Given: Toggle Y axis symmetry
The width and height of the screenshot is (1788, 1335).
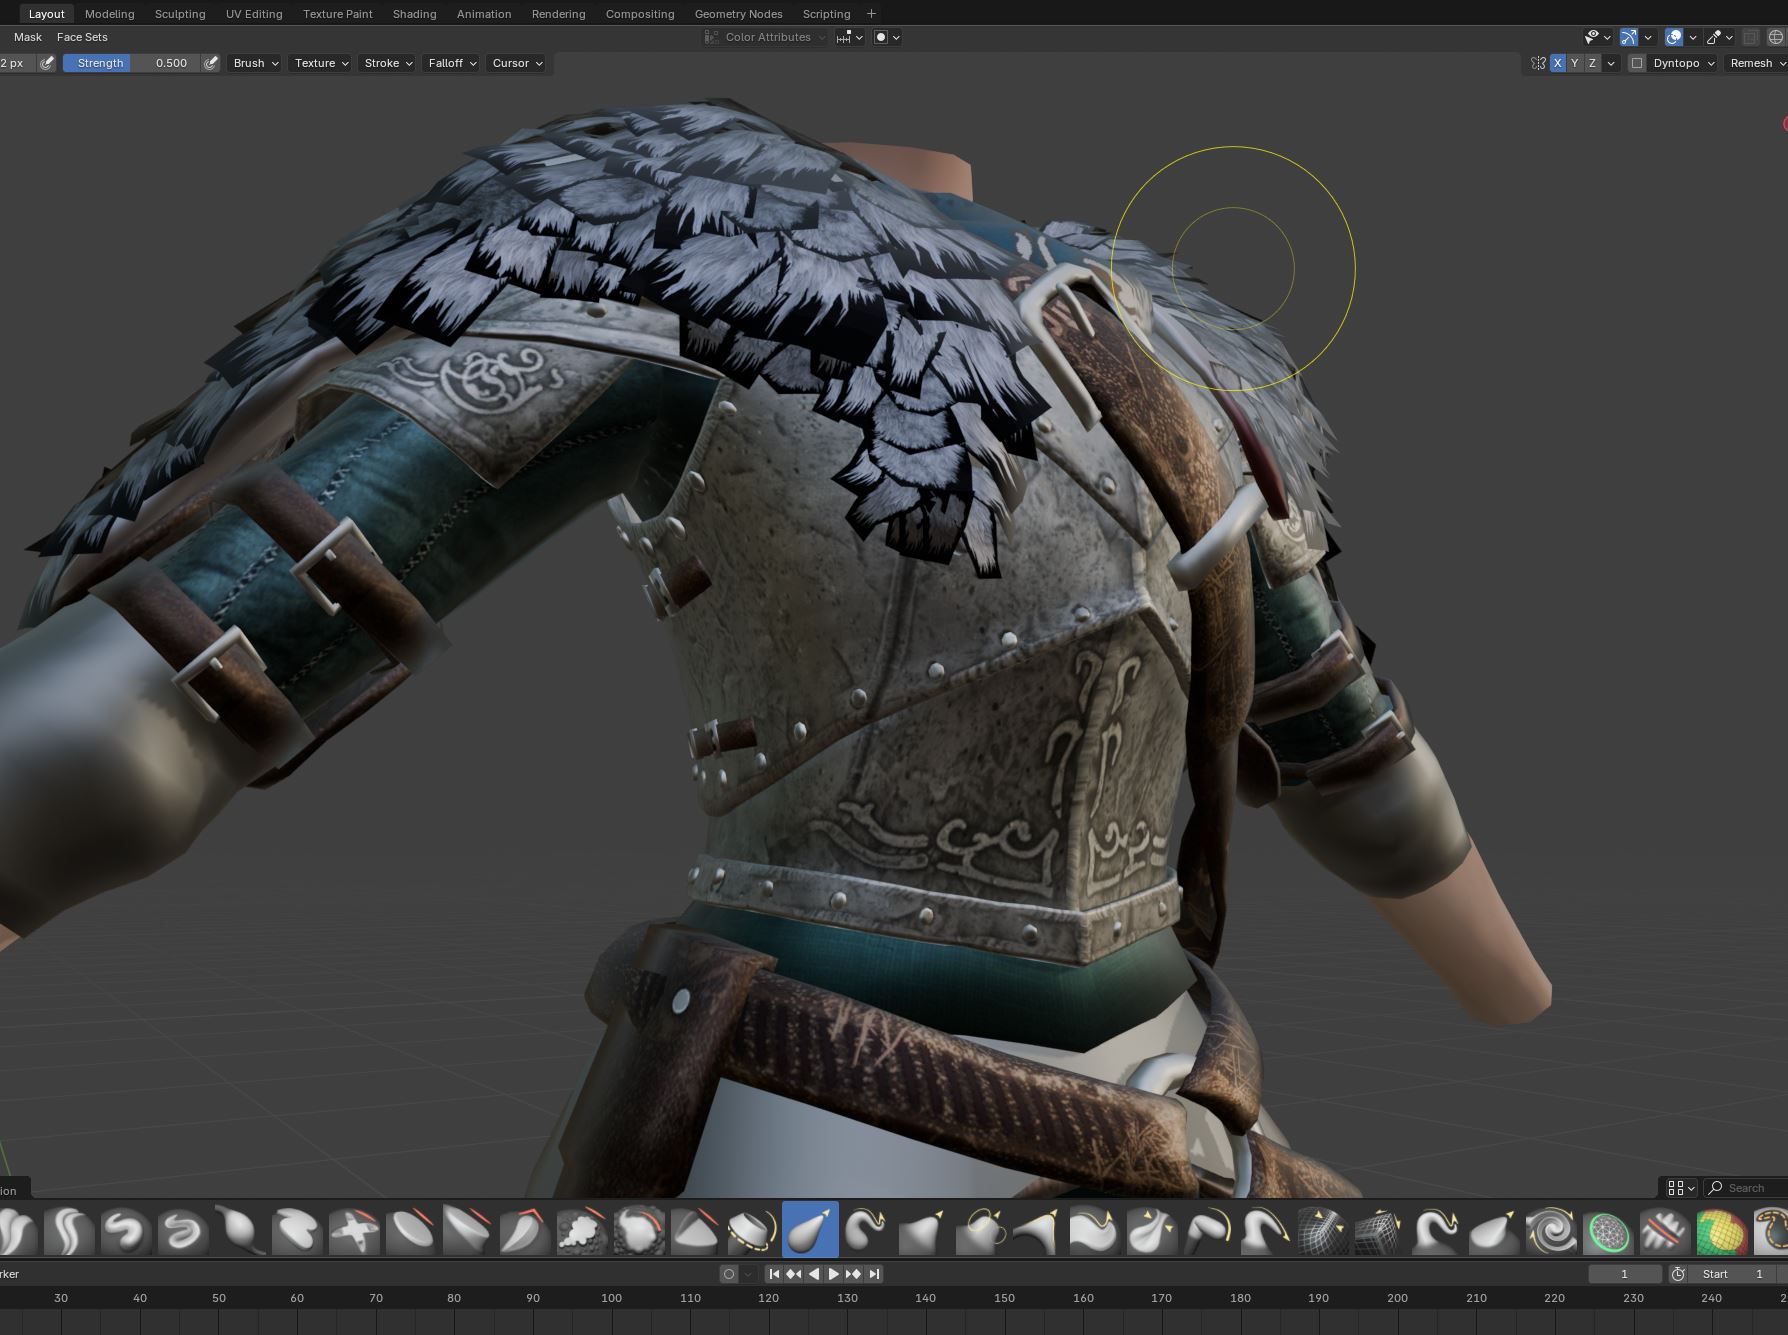Looking at the screenshot, I should tap(1575, 63).
